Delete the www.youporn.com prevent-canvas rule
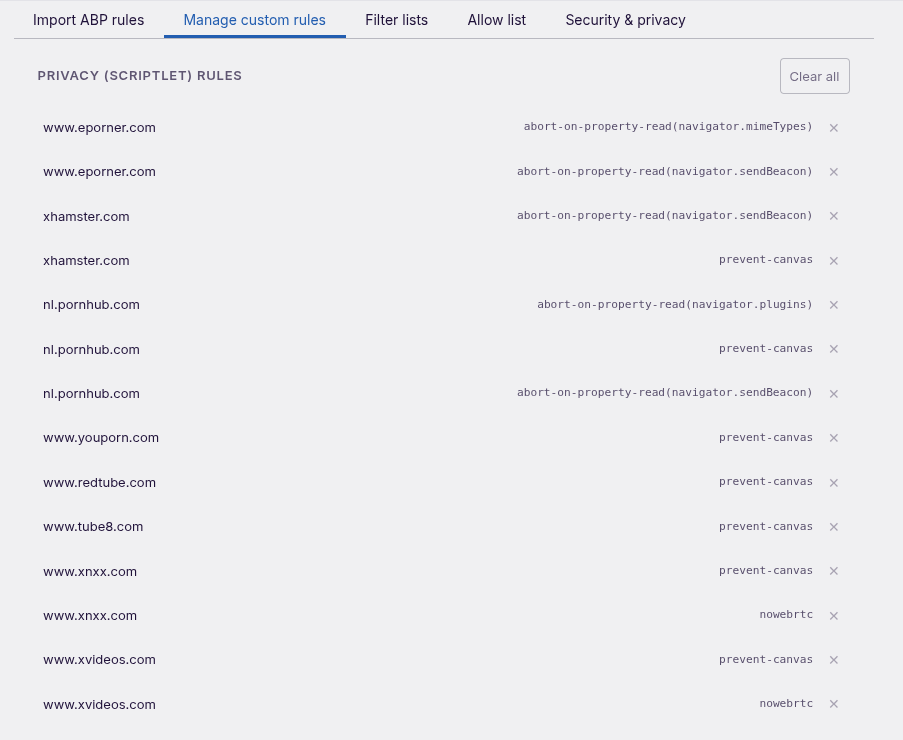Viewport: 903px width, 740px height. [x=833, y=438]
